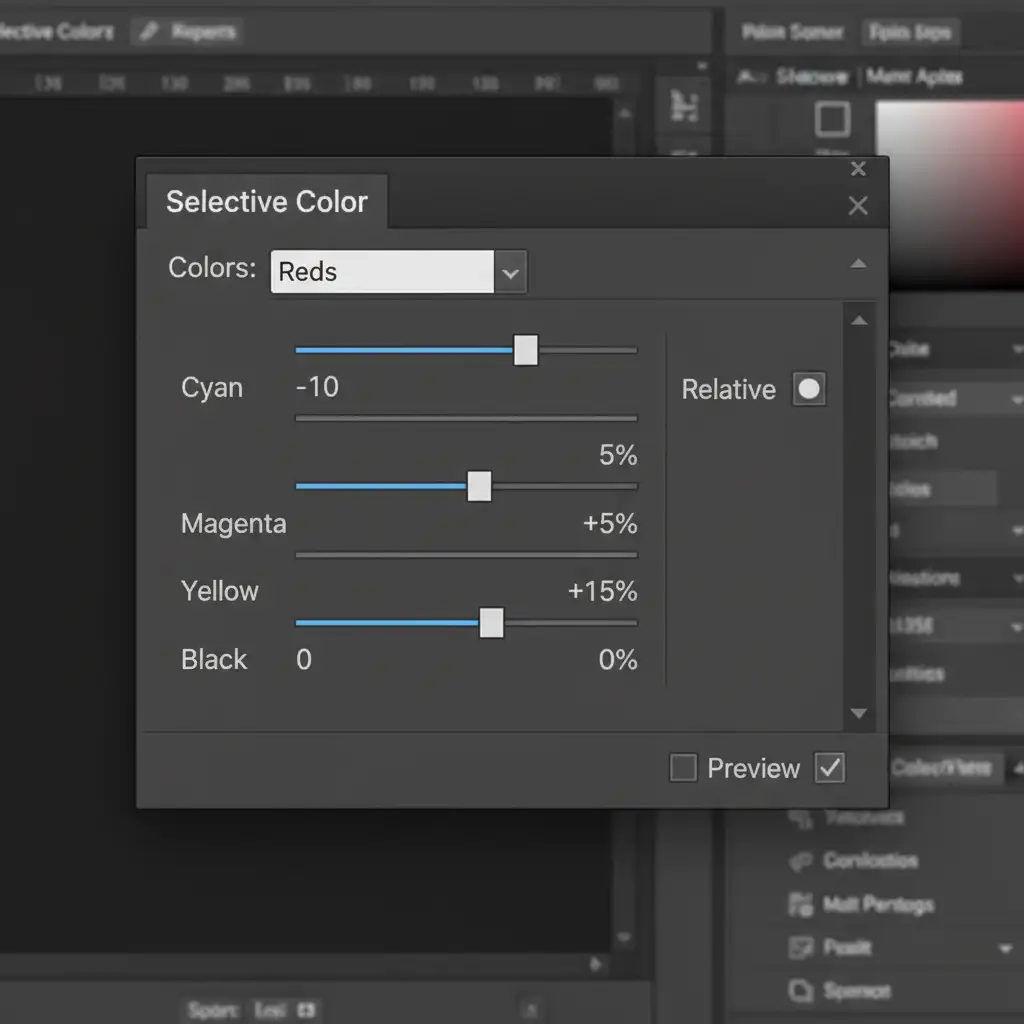
Task: Click the Cyan slider handle
Action: click(526, 351)
